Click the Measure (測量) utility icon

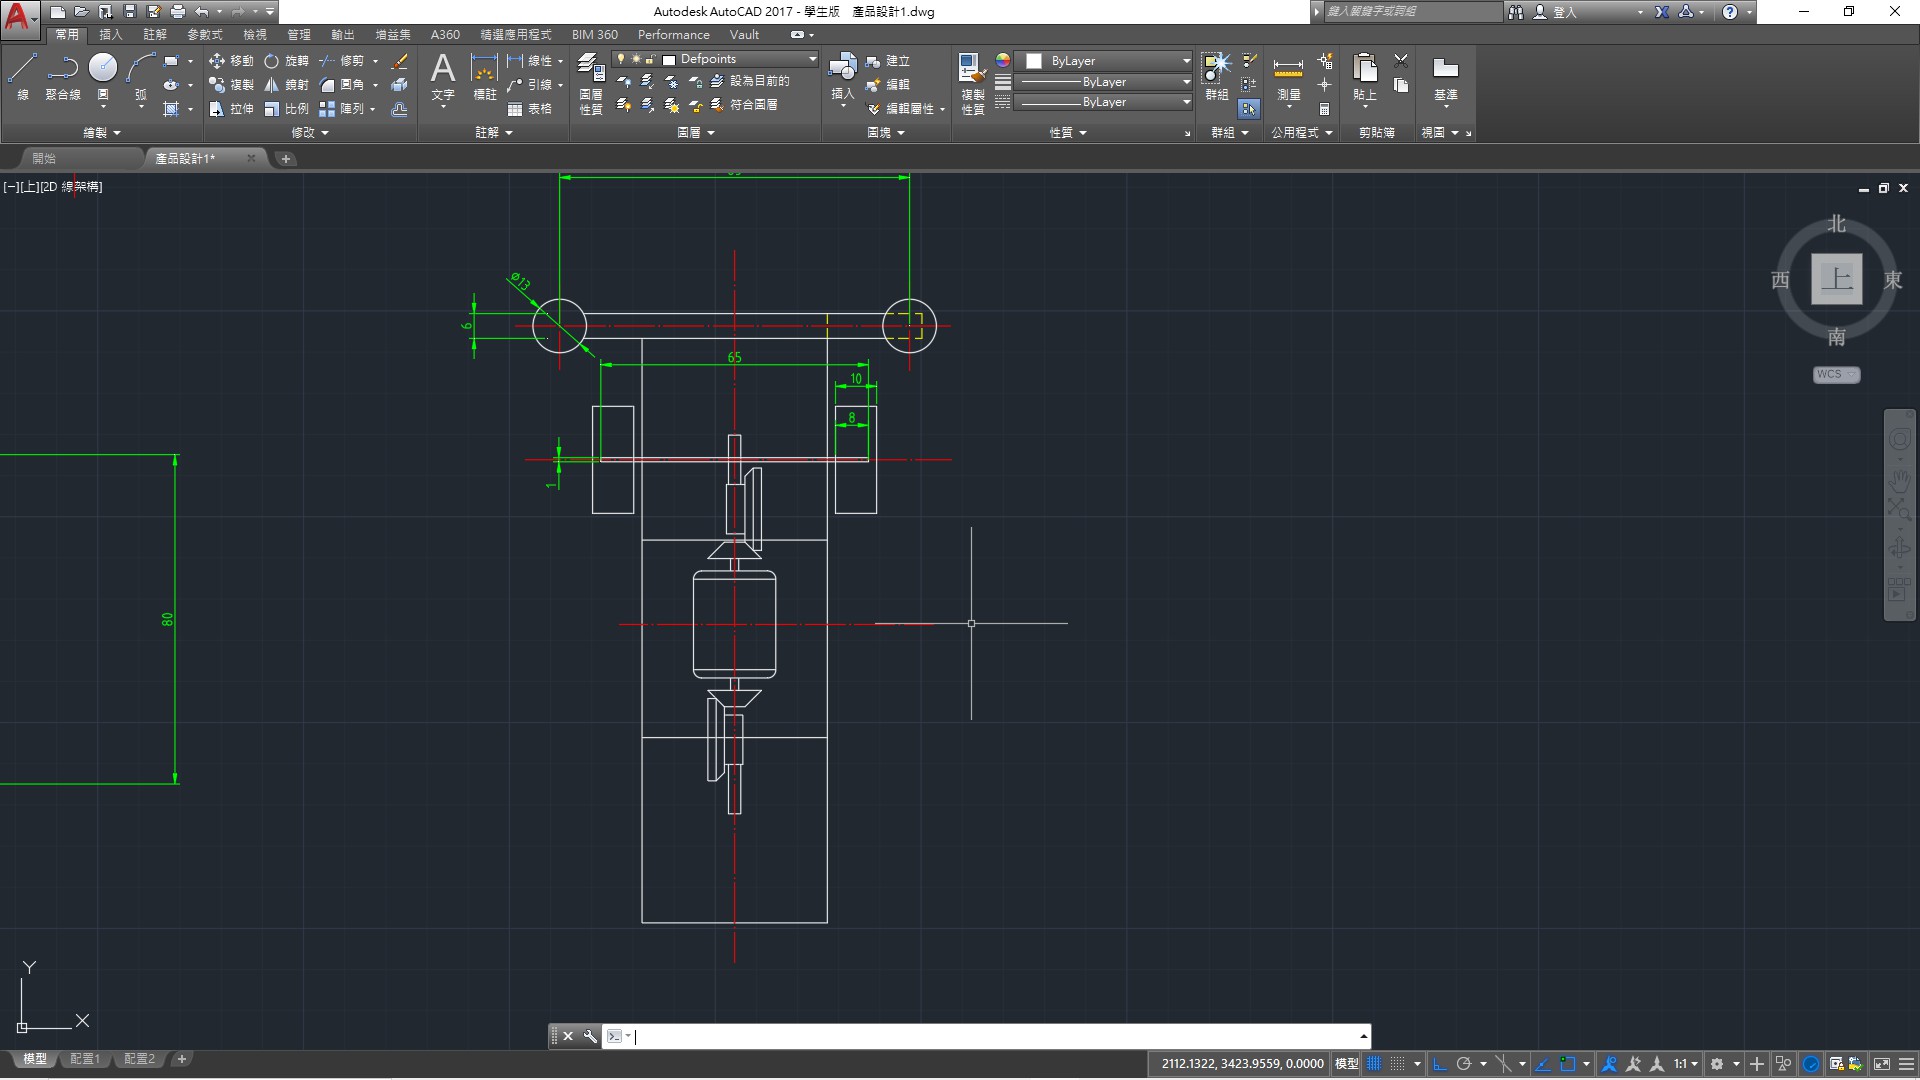1288,70
